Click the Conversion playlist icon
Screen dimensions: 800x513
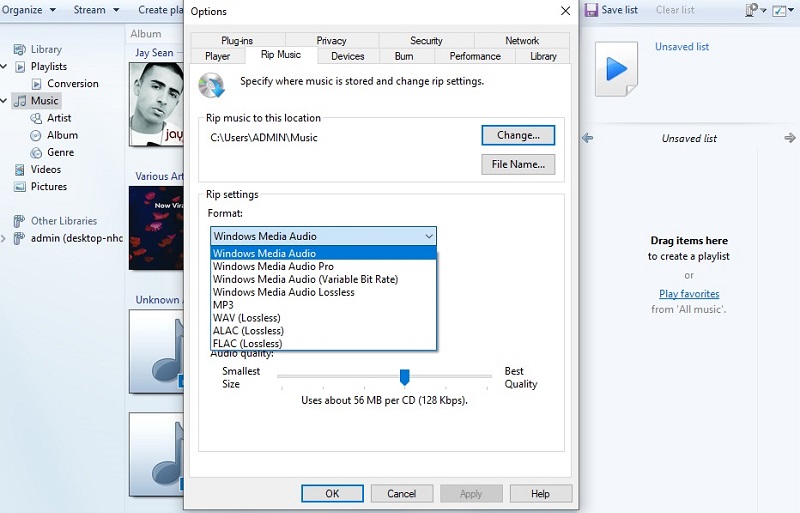tap(36, 84)
